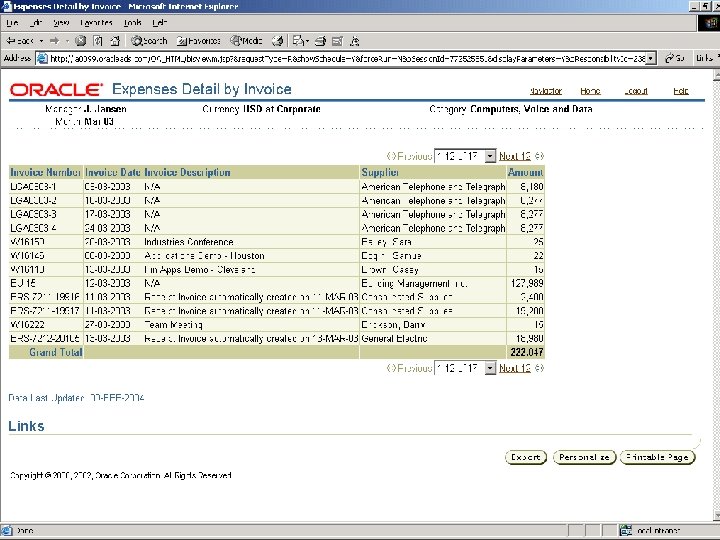Open the View menu
This screenshot has width=720, height=540.
[x=61, y=22]
